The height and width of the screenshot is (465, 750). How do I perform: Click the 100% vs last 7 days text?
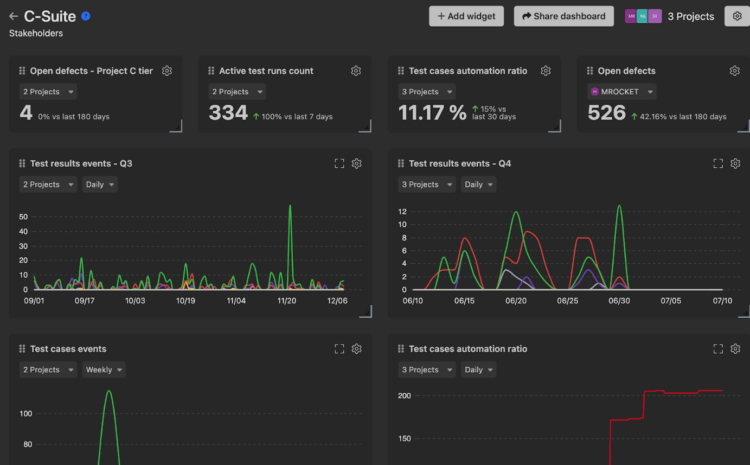(297, 117)
